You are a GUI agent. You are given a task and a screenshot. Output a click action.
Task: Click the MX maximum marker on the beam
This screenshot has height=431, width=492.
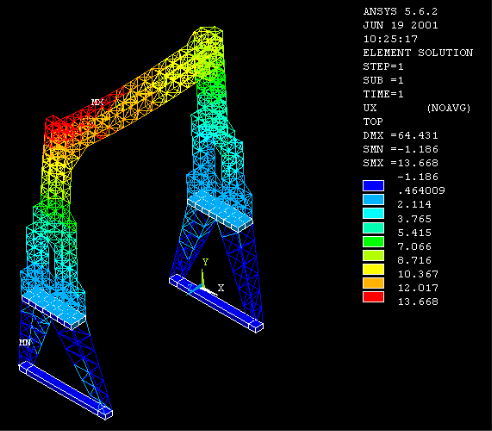click(97, 102)
